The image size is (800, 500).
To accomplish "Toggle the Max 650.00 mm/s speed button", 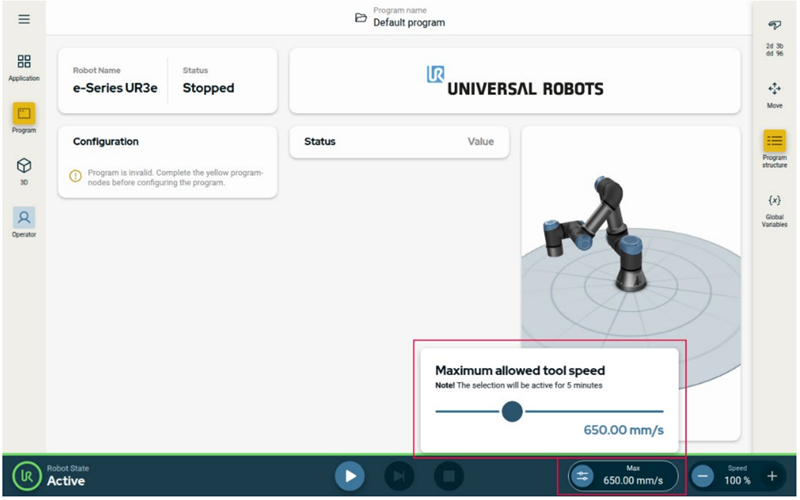I will (x=623, y=476).
